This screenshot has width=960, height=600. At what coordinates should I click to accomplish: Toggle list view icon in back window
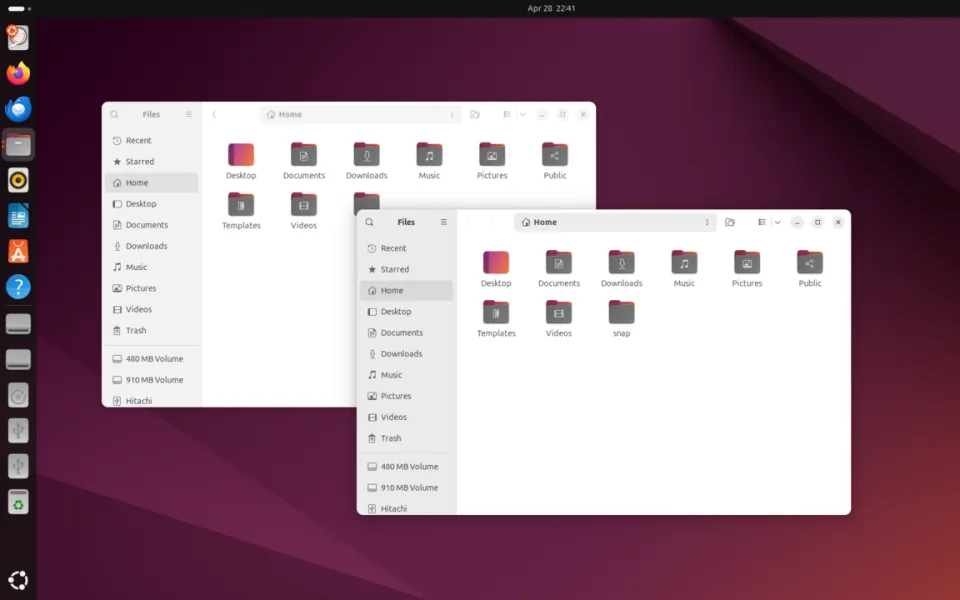coord(507,114)
